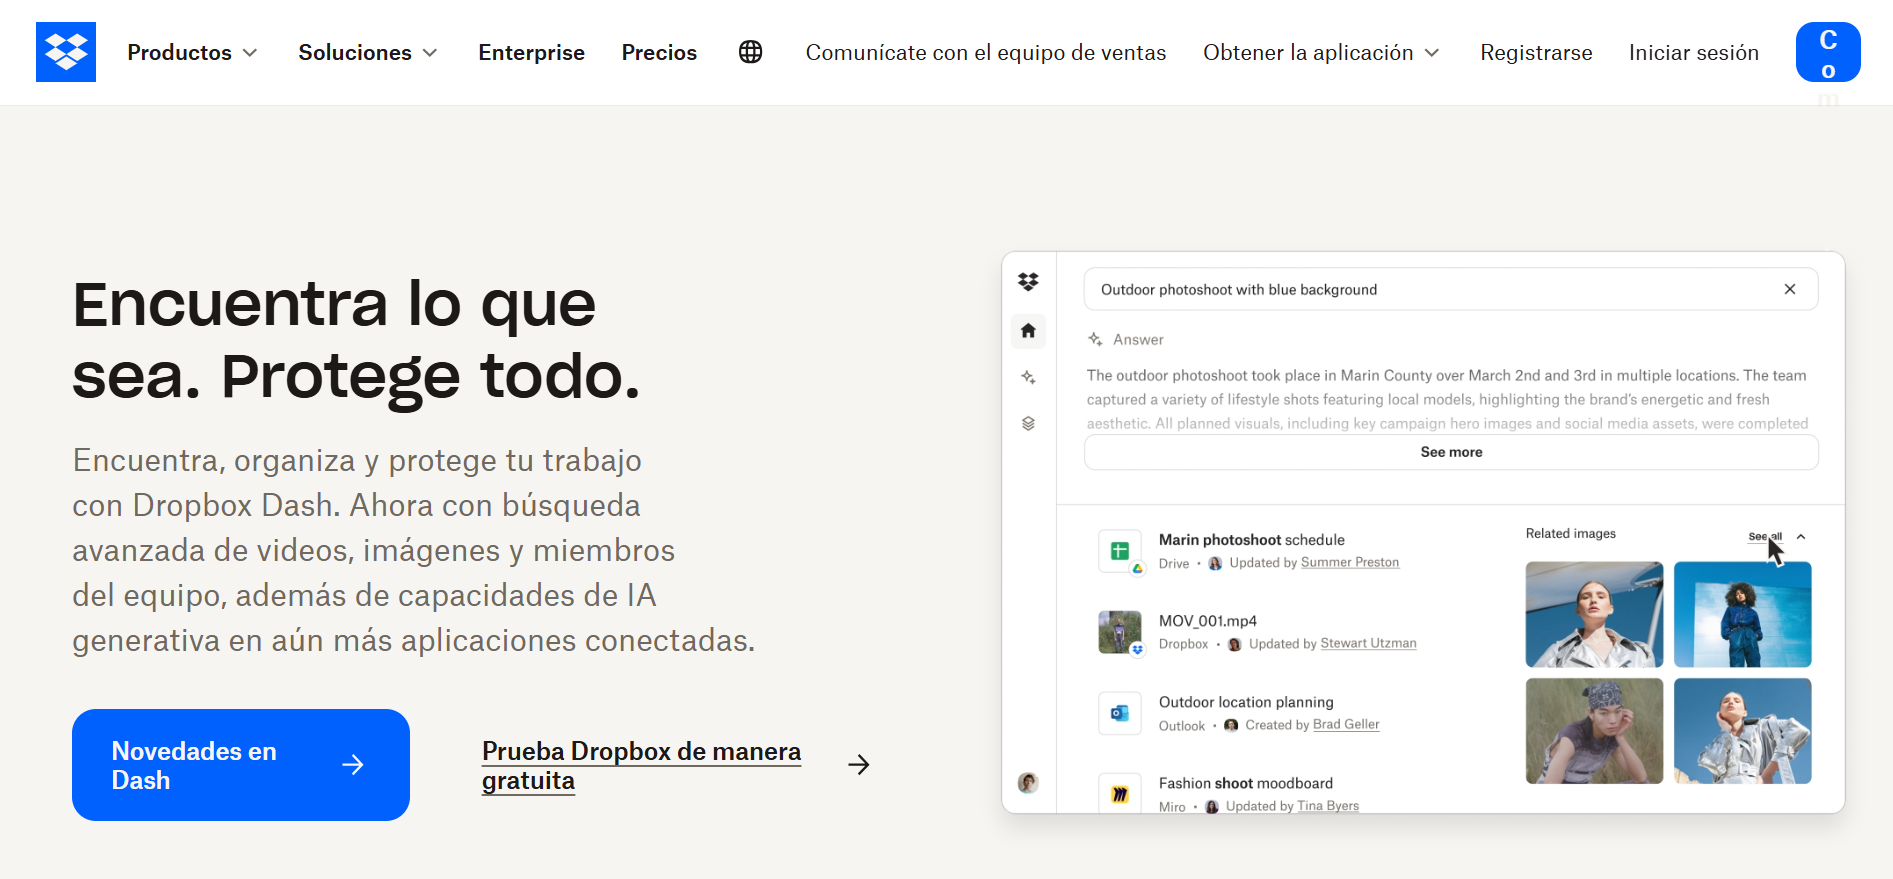This screenshot has width=1893, height=879.
Task: Click Iniciar sesión to sign in
Action: (1693, 52)
